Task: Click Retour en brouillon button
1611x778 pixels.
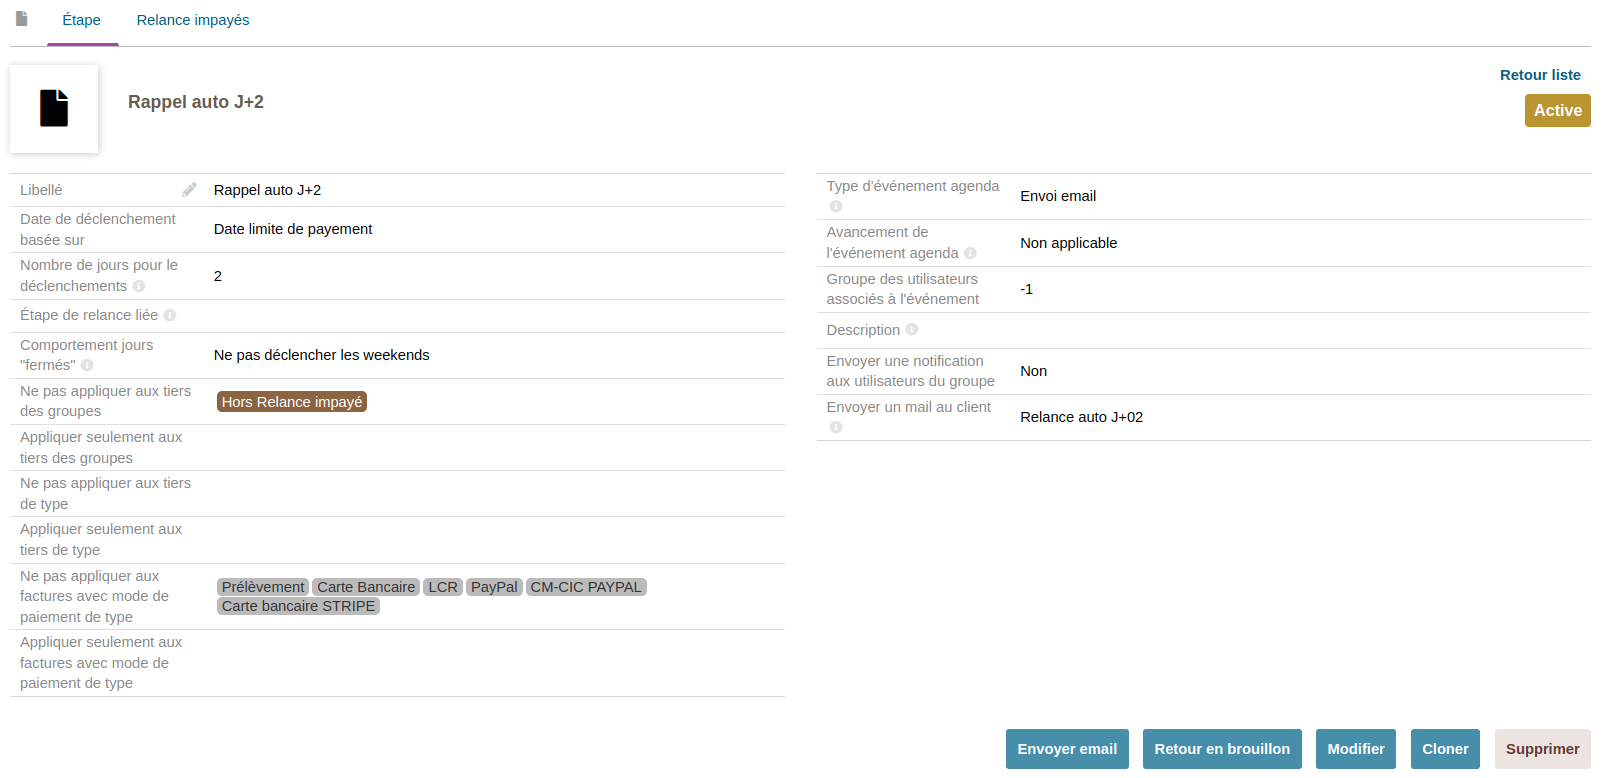Action: (1222, 749)
